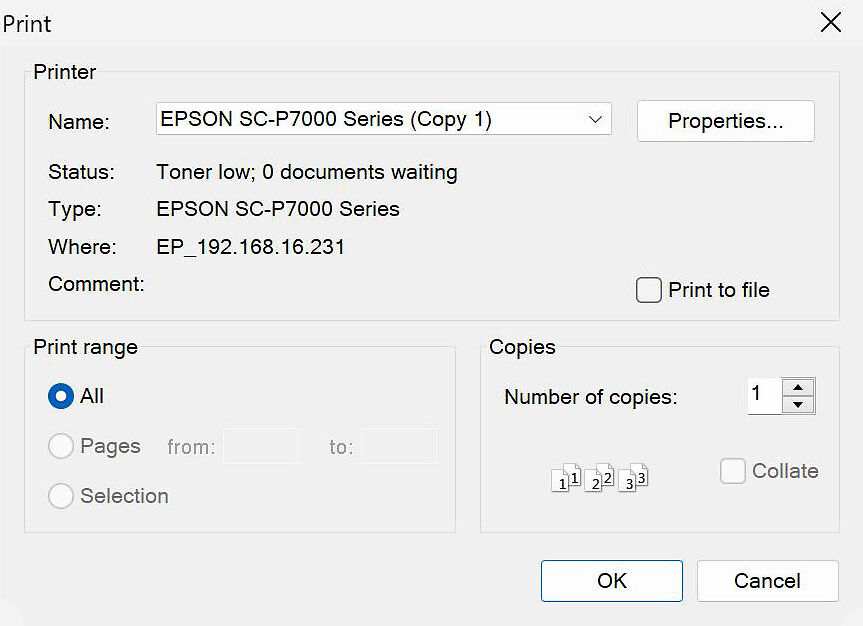
Task: Click the 'from' page number field
Action: (261, 446)
